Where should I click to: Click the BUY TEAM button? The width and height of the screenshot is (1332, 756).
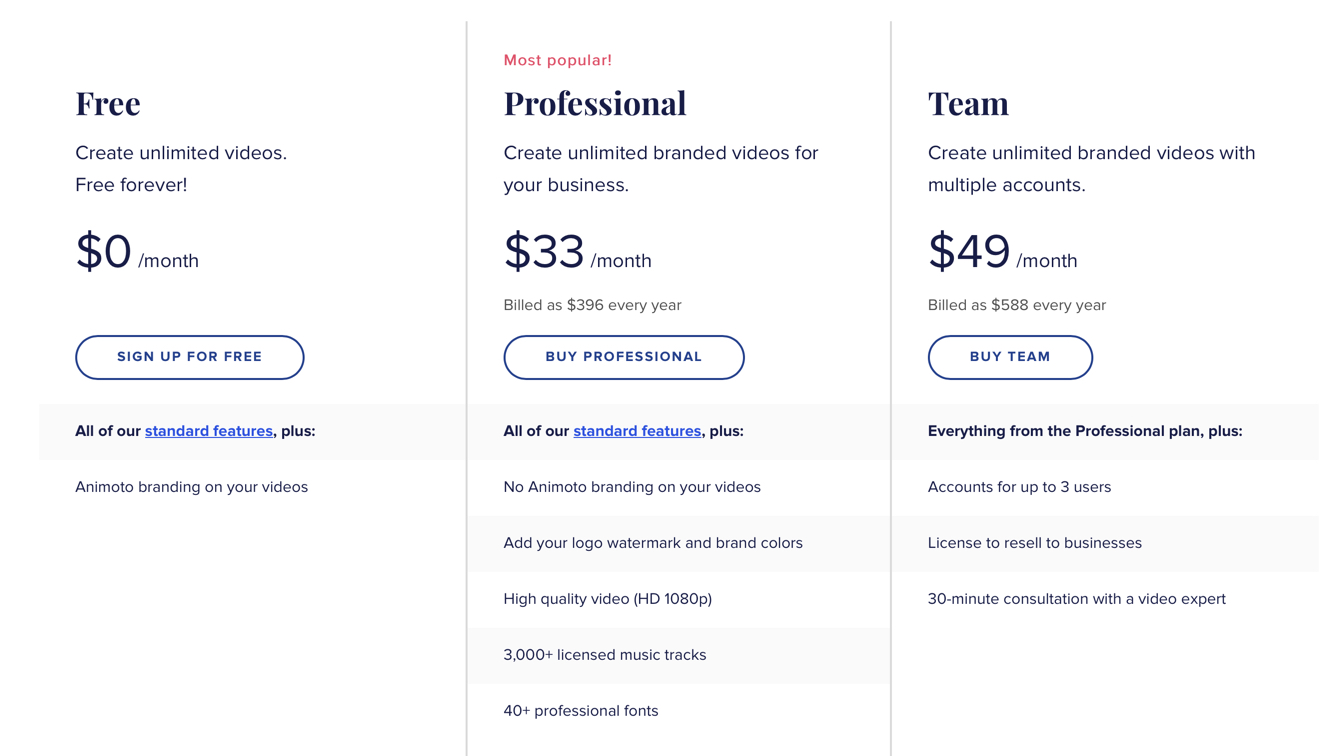(x=1010, y=357)
